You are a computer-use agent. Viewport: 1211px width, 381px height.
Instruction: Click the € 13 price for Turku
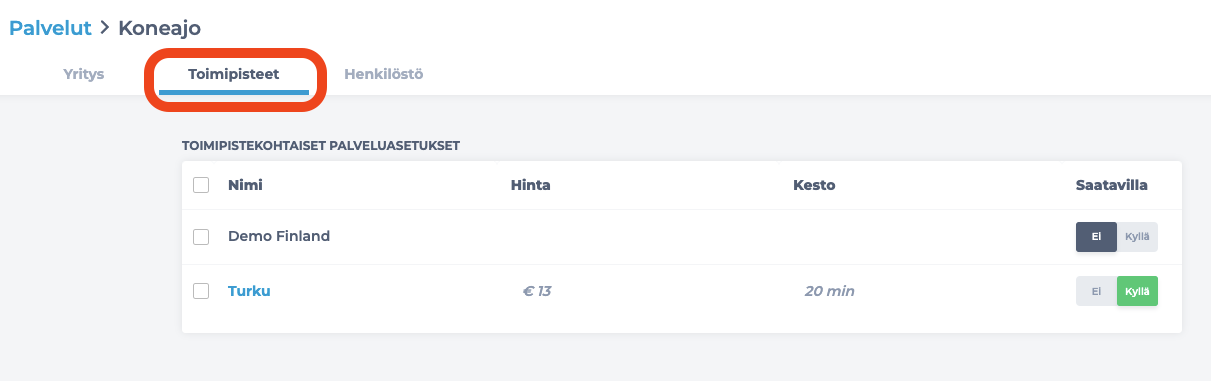click(537, 291)
